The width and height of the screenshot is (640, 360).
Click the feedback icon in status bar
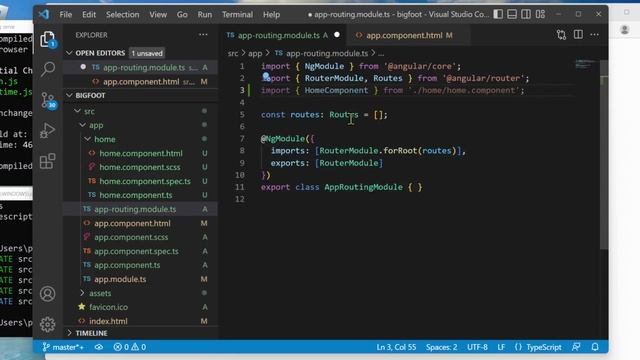point(576,347)
